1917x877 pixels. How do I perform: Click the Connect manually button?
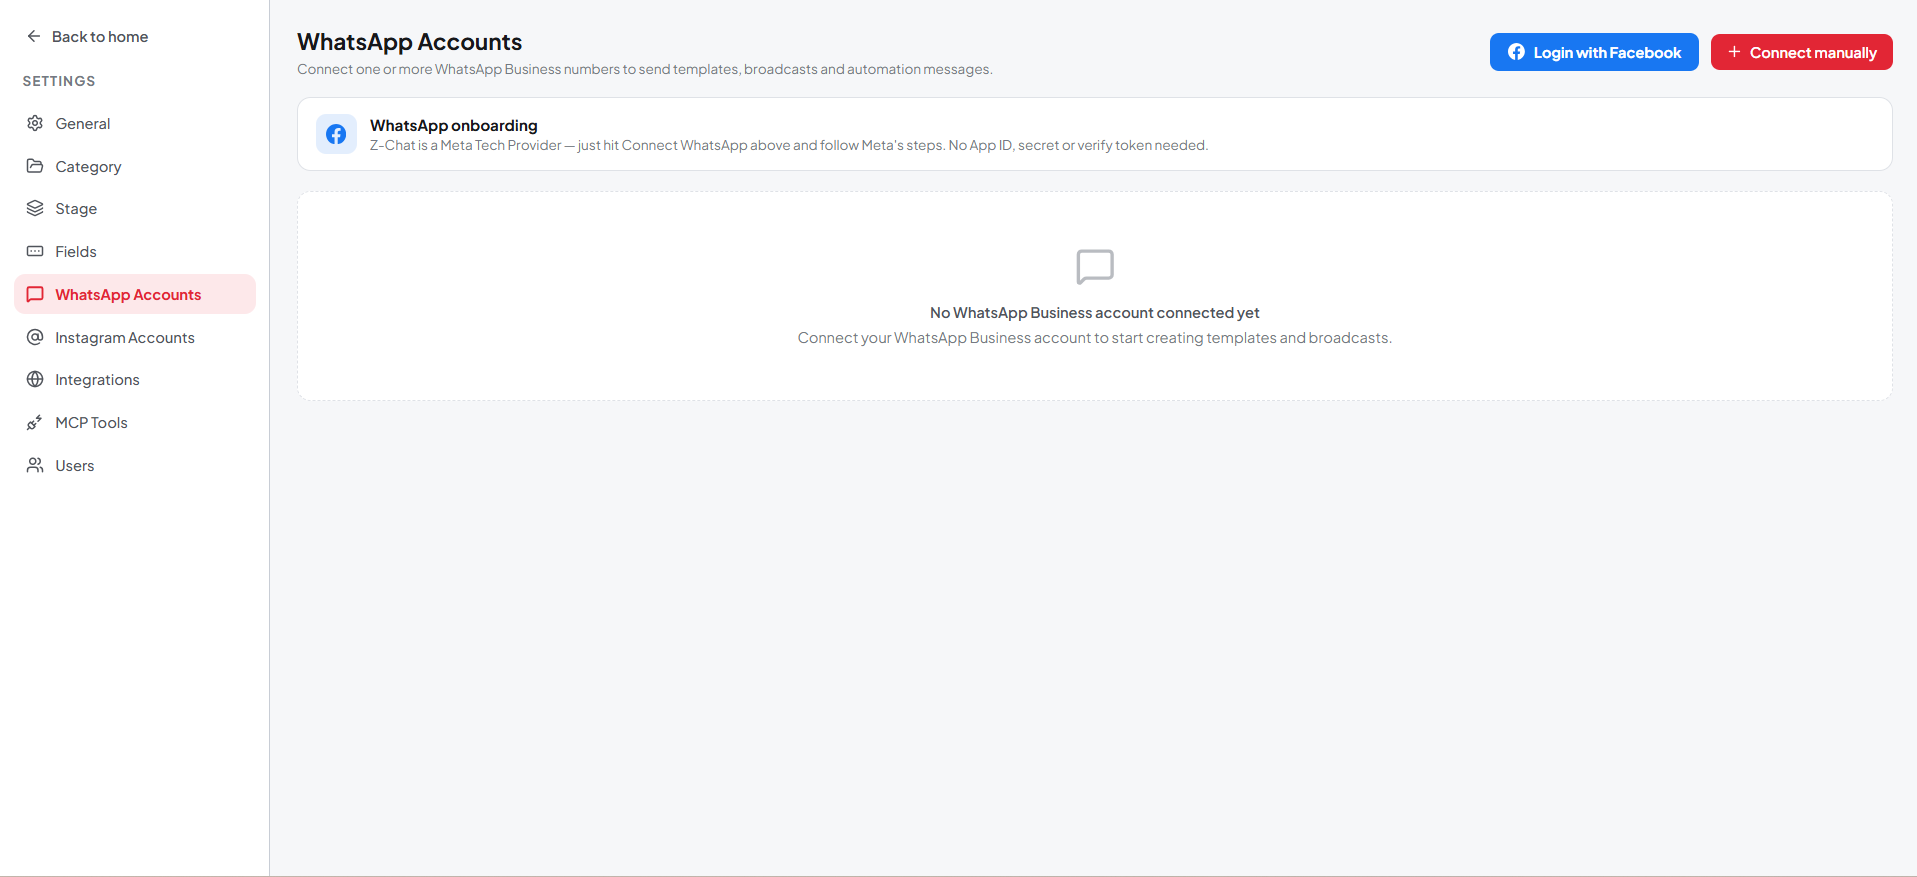[1801, 52]
